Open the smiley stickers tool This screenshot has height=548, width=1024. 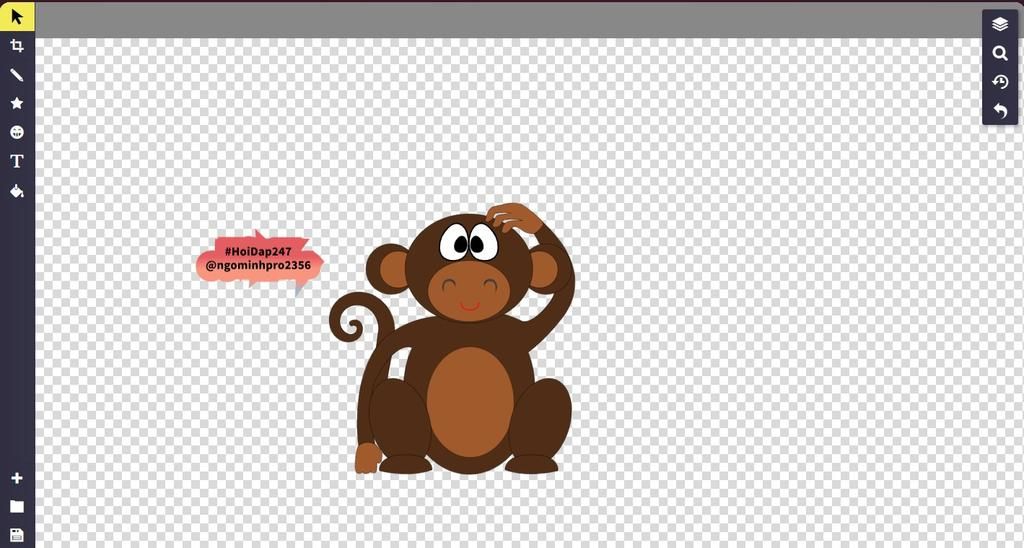pyautogui.click(x=17, y=132)
